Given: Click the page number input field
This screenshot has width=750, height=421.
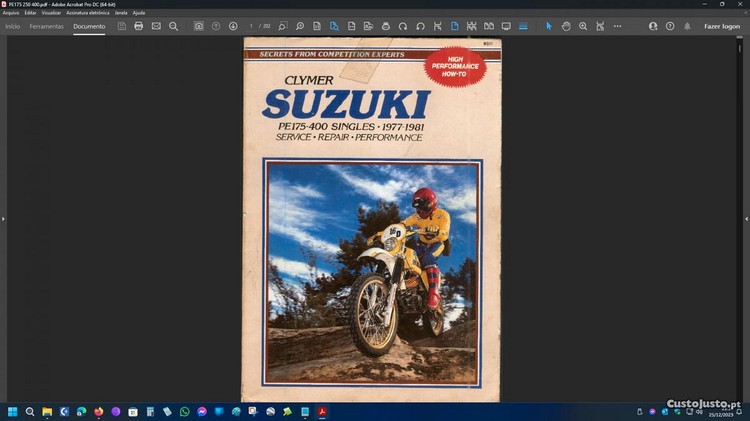Looking at the screenshot, I should (x=252, y=26).
